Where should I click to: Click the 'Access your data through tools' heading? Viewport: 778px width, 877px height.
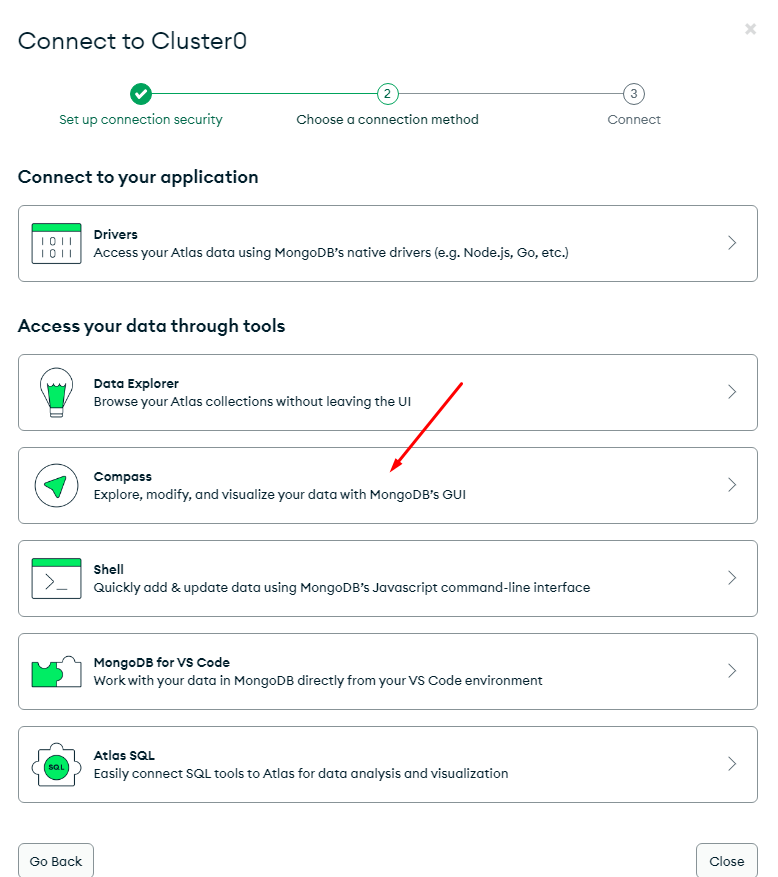[152, 326]
